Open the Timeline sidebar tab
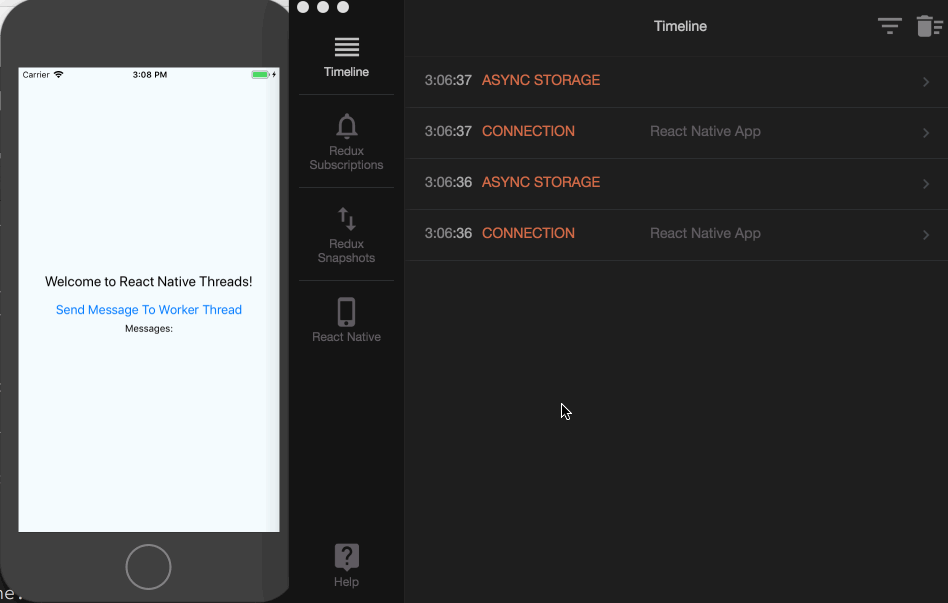 (346, 56)
